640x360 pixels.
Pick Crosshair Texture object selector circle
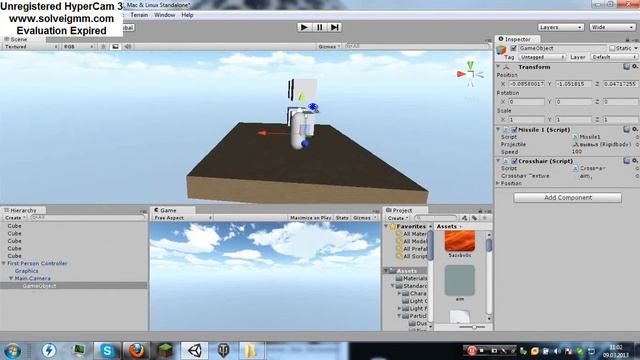[x=637, y=176]
